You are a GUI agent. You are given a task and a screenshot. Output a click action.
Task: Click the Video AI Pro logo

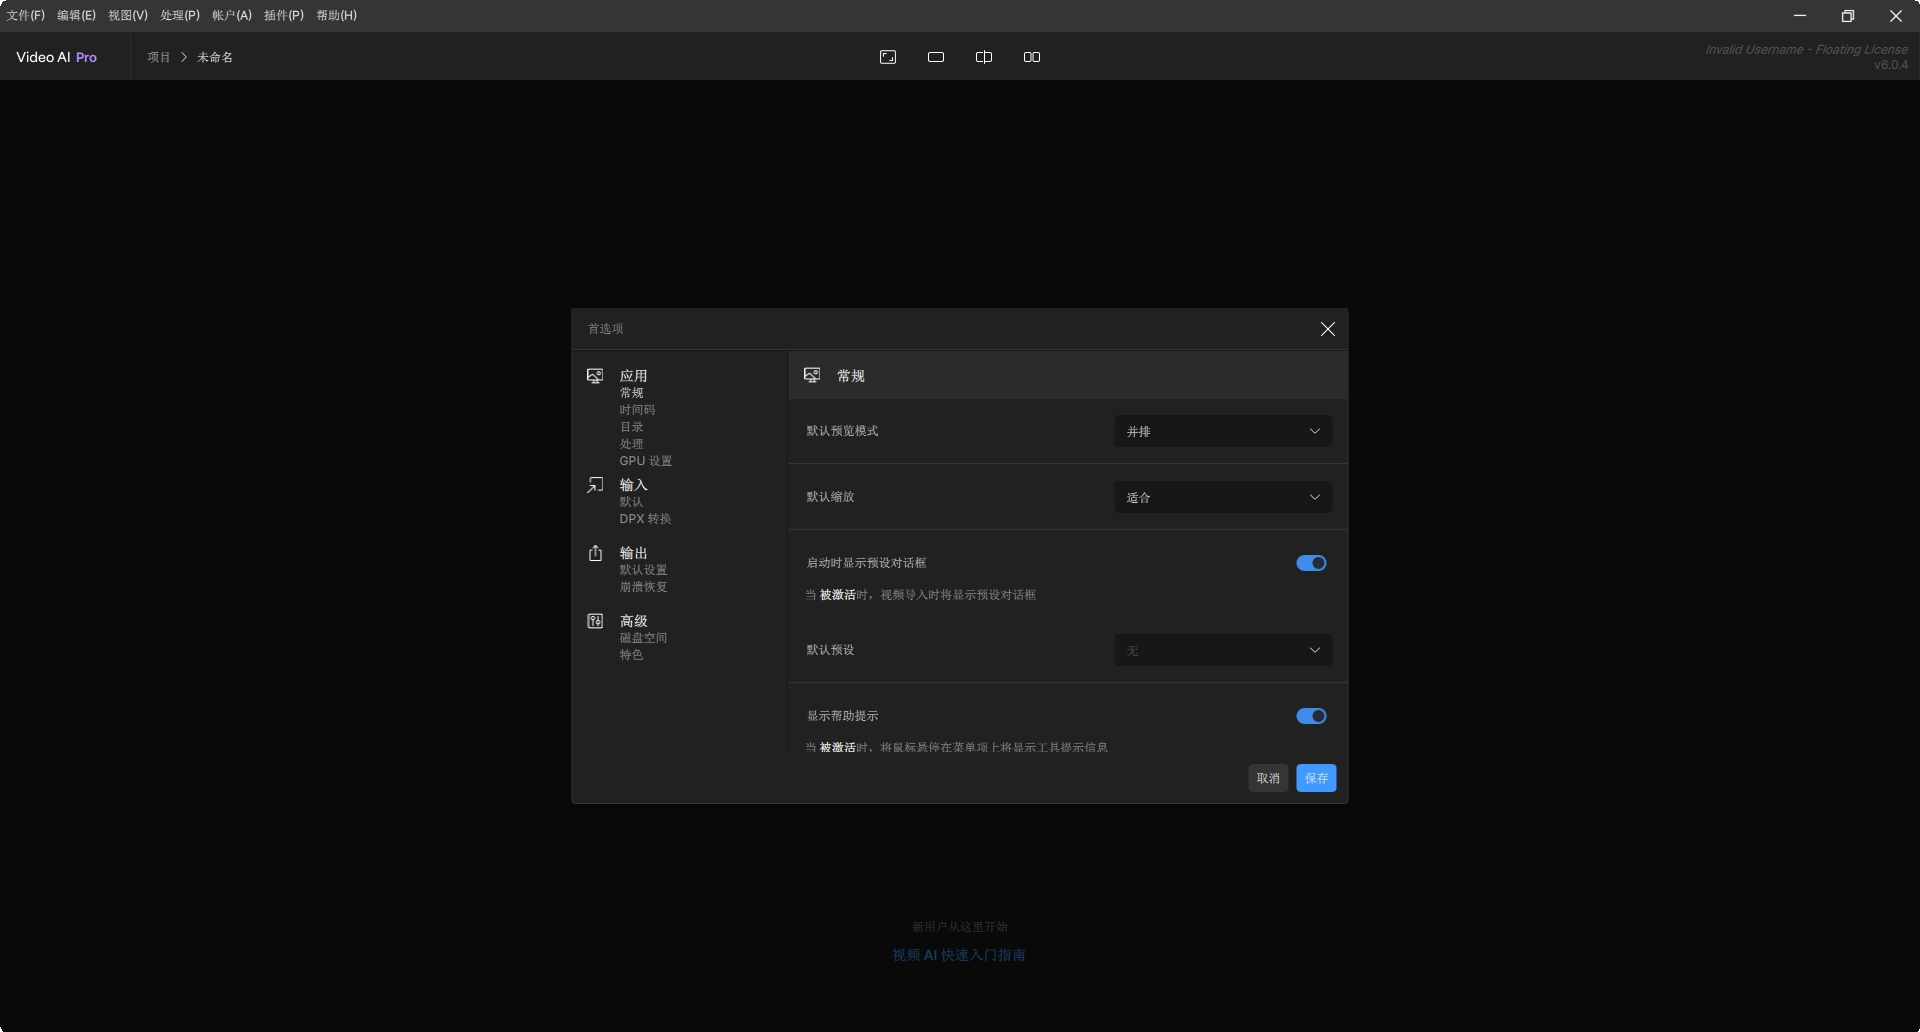56,57
